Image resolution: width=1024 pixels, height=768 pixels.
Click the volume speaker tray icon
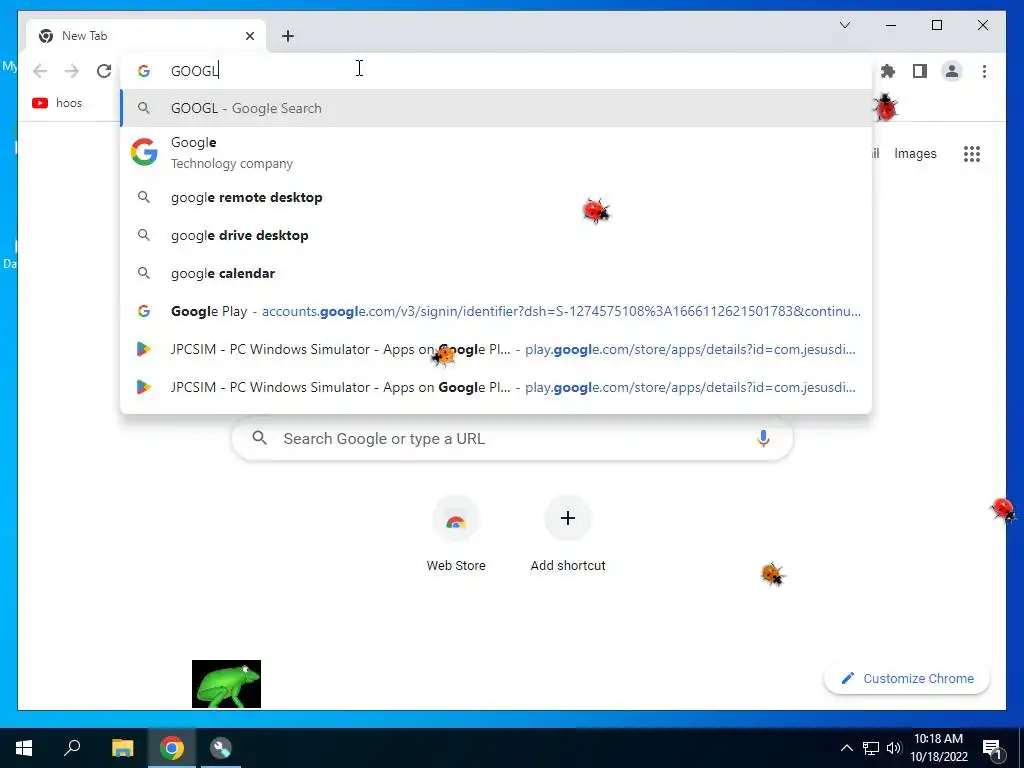tap(894, 748)
